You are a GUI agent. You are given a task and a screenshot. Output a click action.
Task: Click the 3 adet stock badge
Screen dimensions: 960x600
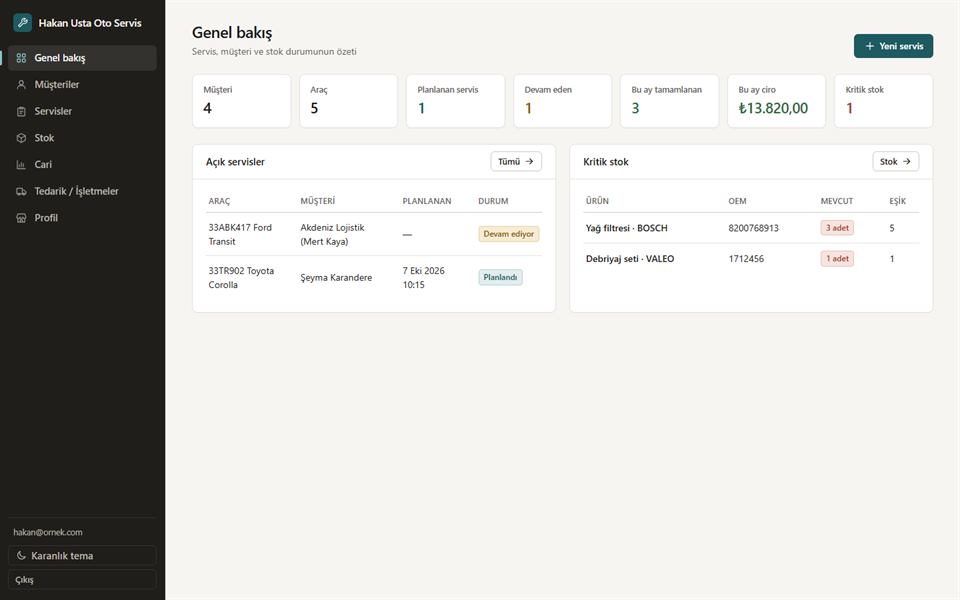coord(837,228)
